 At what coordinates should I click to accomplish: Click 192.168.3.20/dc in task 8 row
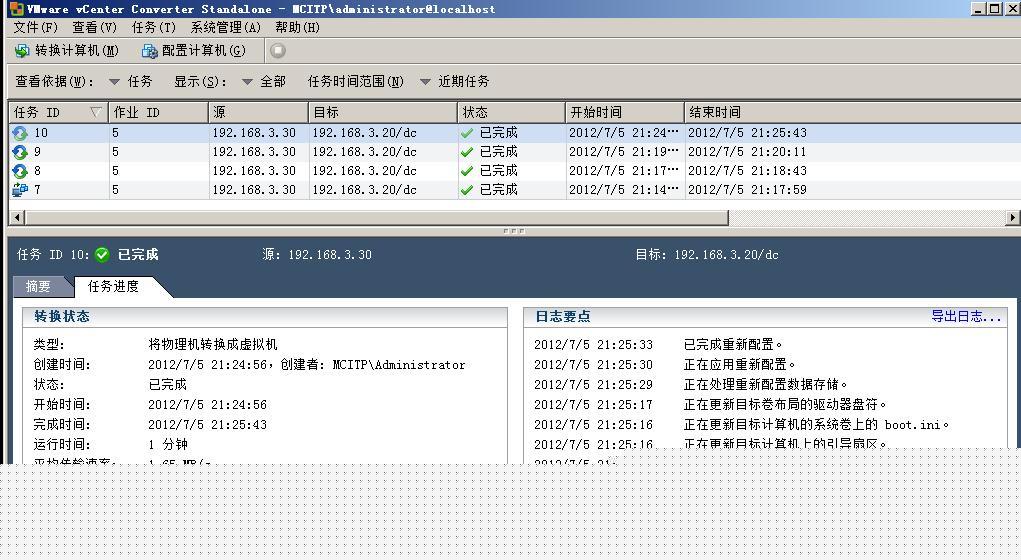365,171
